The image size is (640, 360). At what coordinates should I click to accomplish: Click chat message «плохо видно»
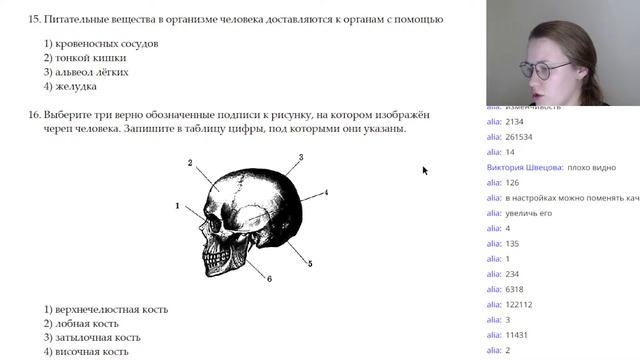pyautogui.click(x=591, y=167)
